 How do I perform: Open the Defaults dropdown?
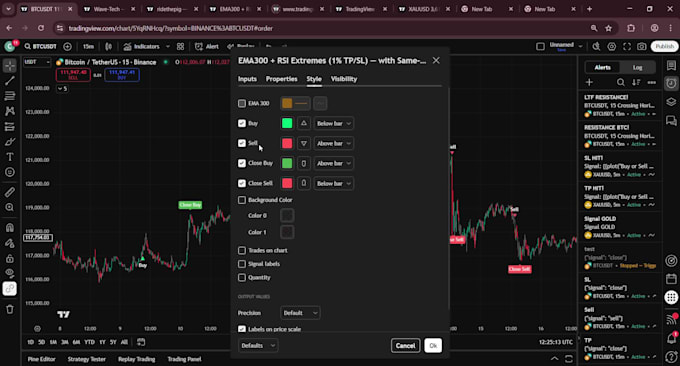coord(258,346)
